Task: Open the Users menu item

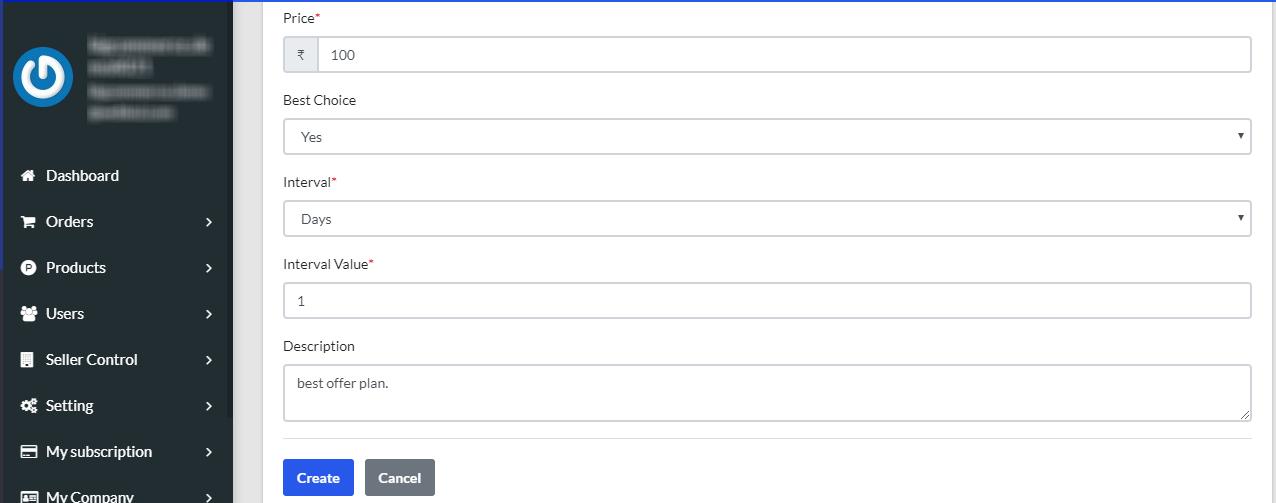Action: (65, 314)
